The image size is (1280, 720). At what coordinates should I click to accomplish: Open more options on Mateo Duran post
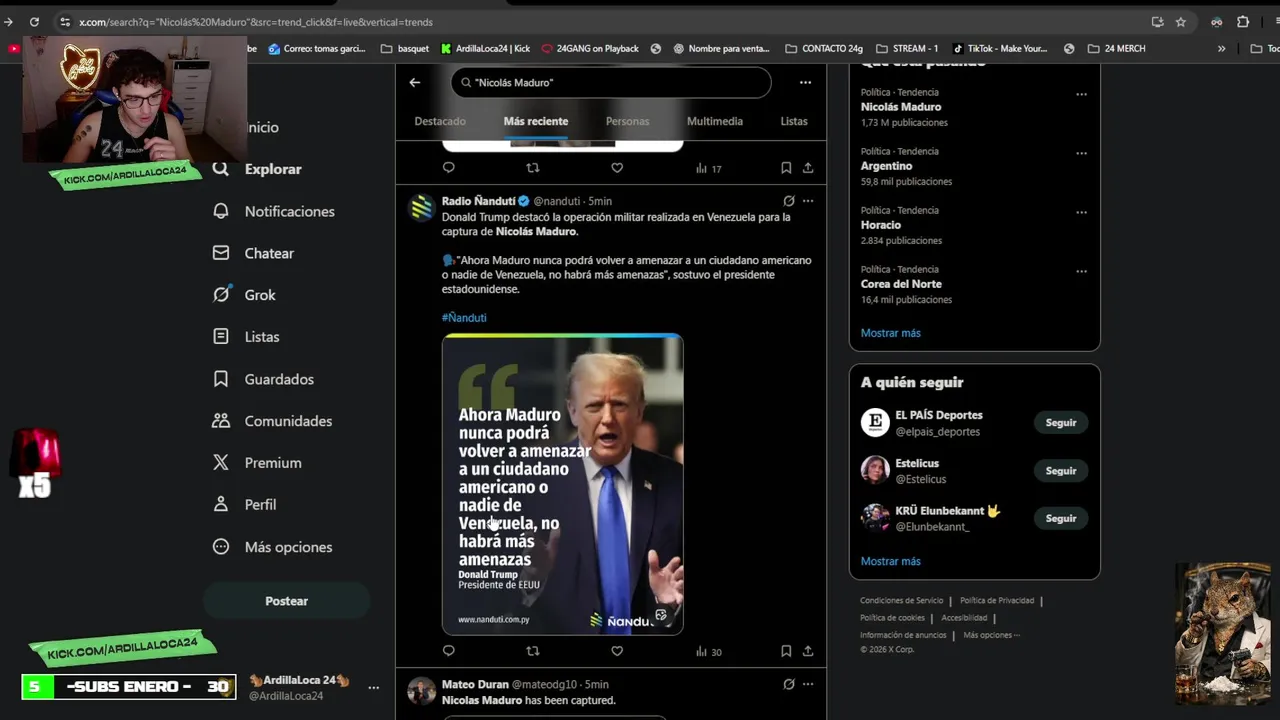(x=808, y=684)
